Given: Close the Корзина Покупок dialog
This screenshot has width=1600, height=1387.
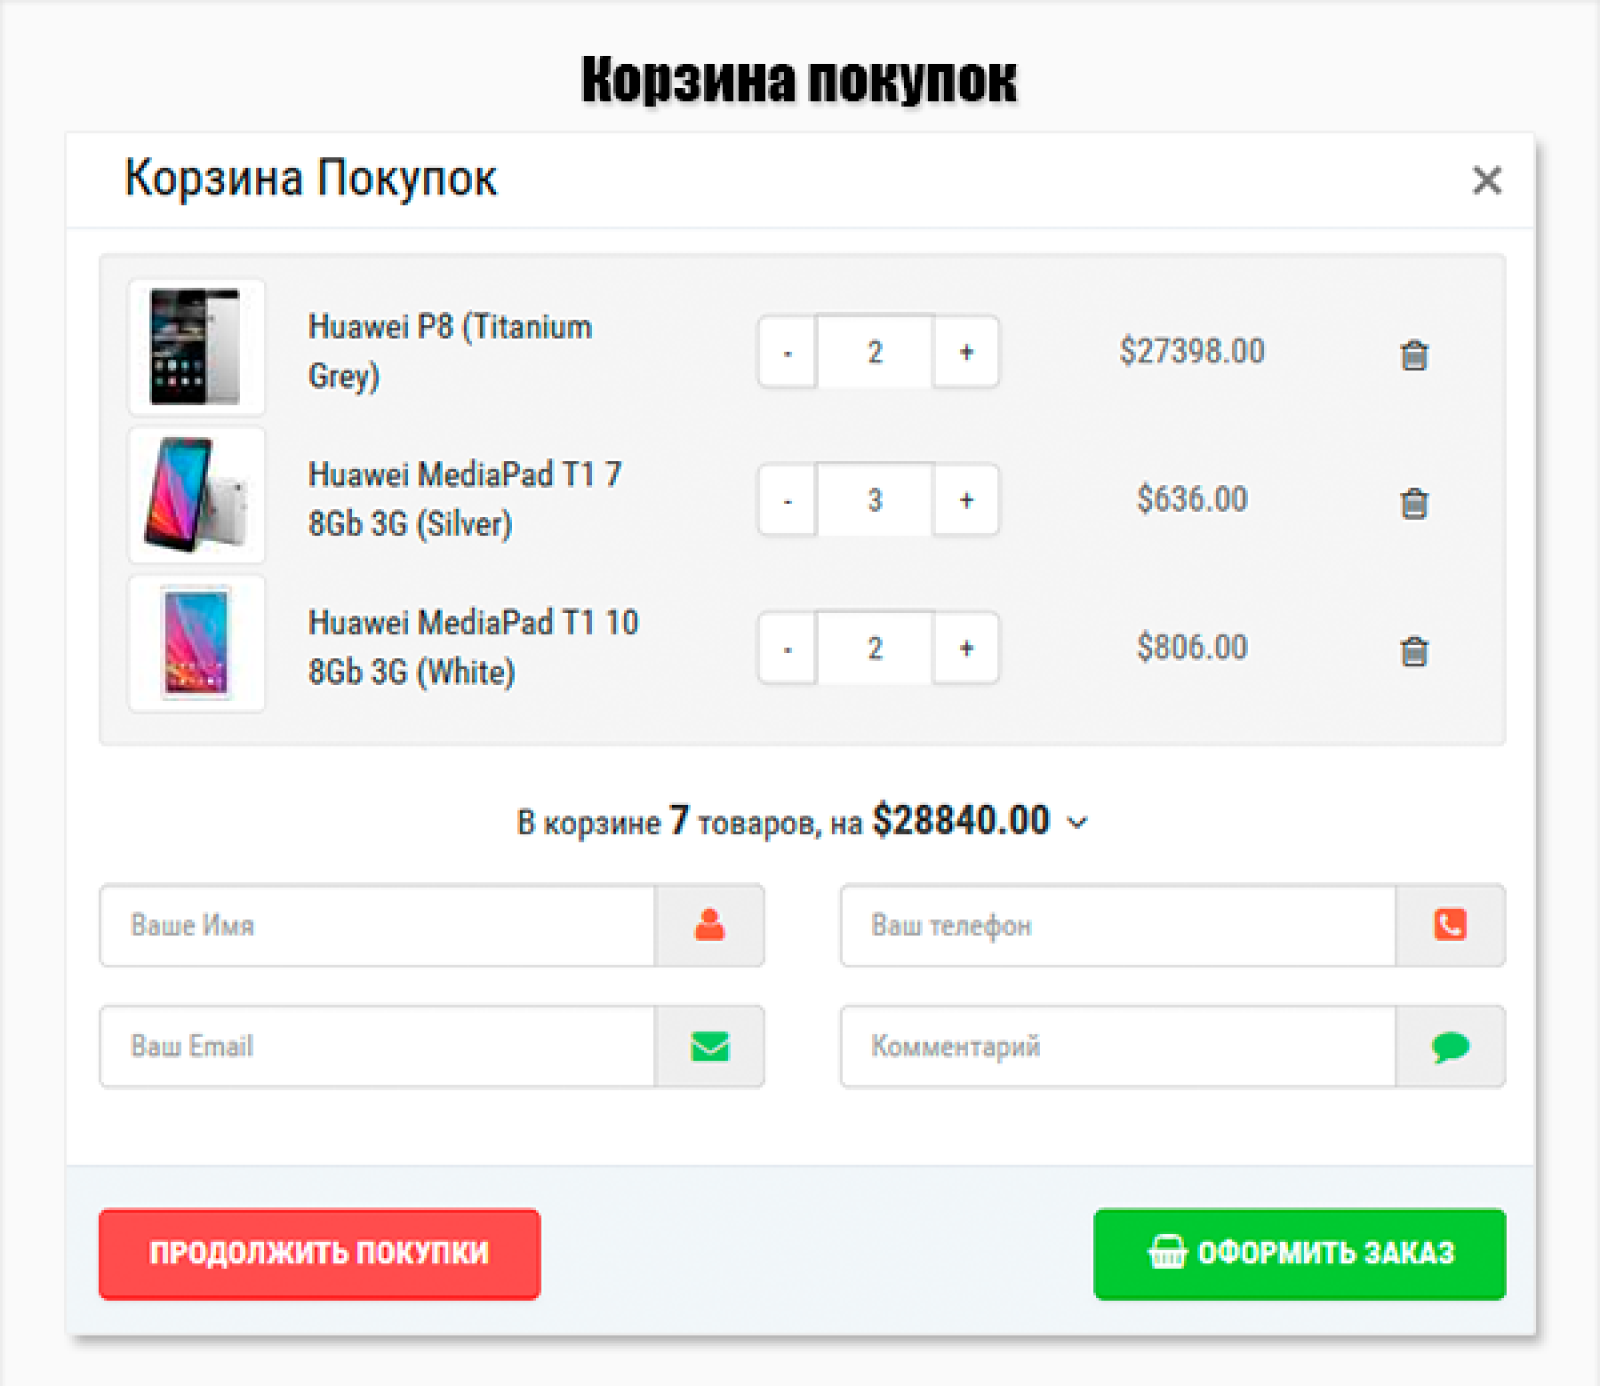Looking at the screenshot, I should click(1487, 180).
